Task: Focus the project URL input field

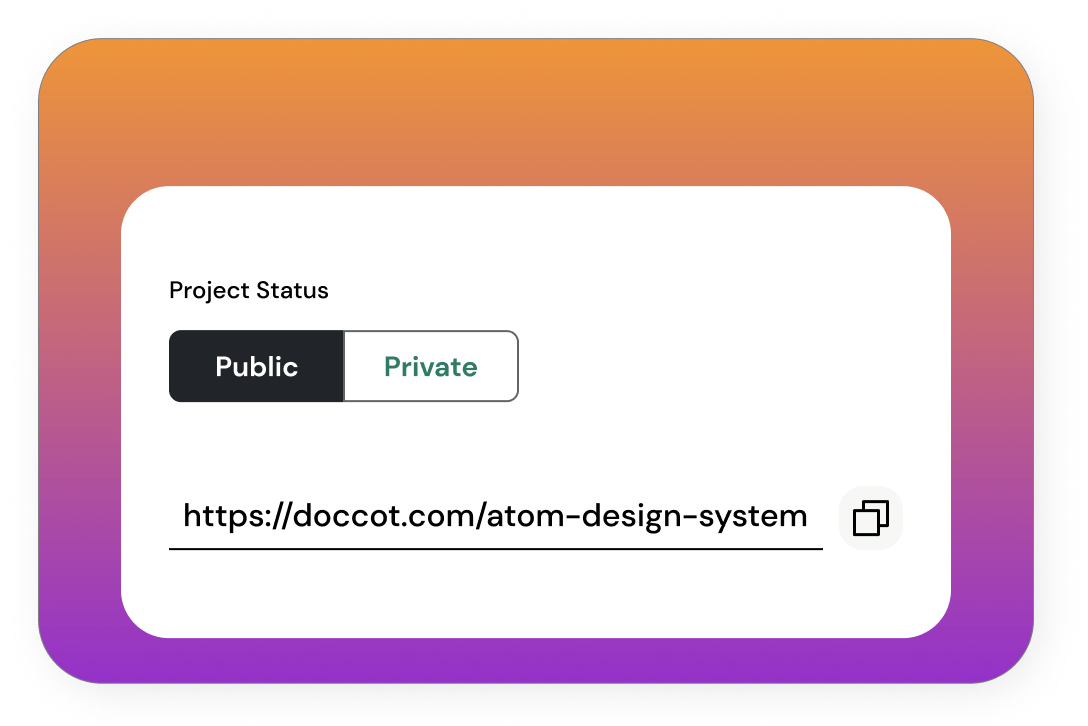Action: click(x=495, y=517)
